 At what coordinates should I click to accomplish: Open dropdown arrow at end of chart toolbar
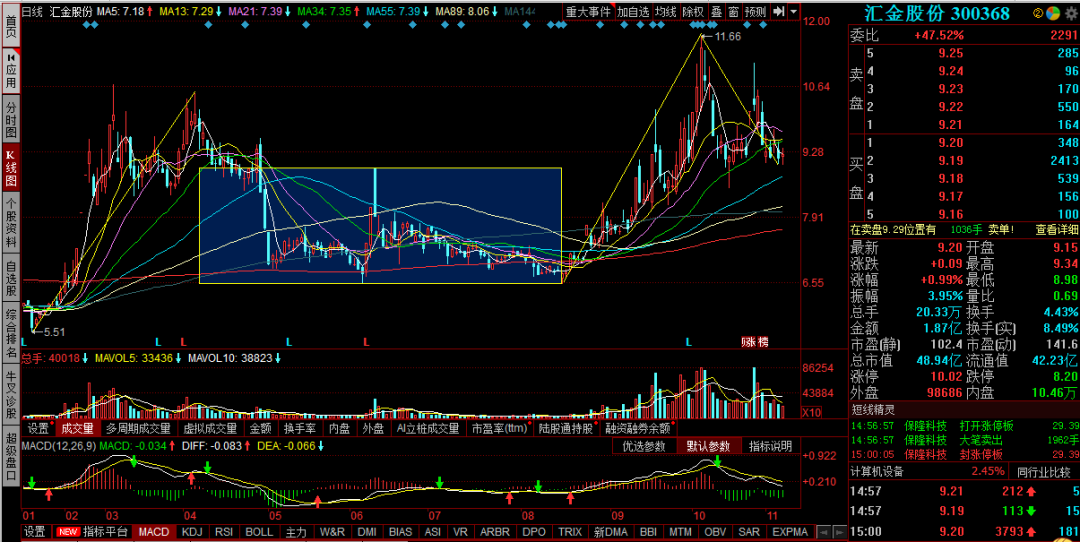794,12
